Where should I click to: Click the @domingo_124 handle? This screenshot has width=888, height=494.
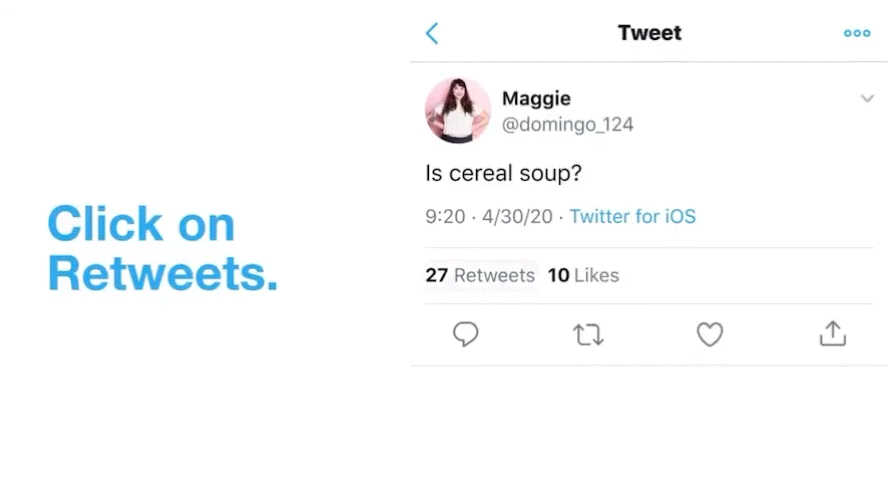coord(567,125)
